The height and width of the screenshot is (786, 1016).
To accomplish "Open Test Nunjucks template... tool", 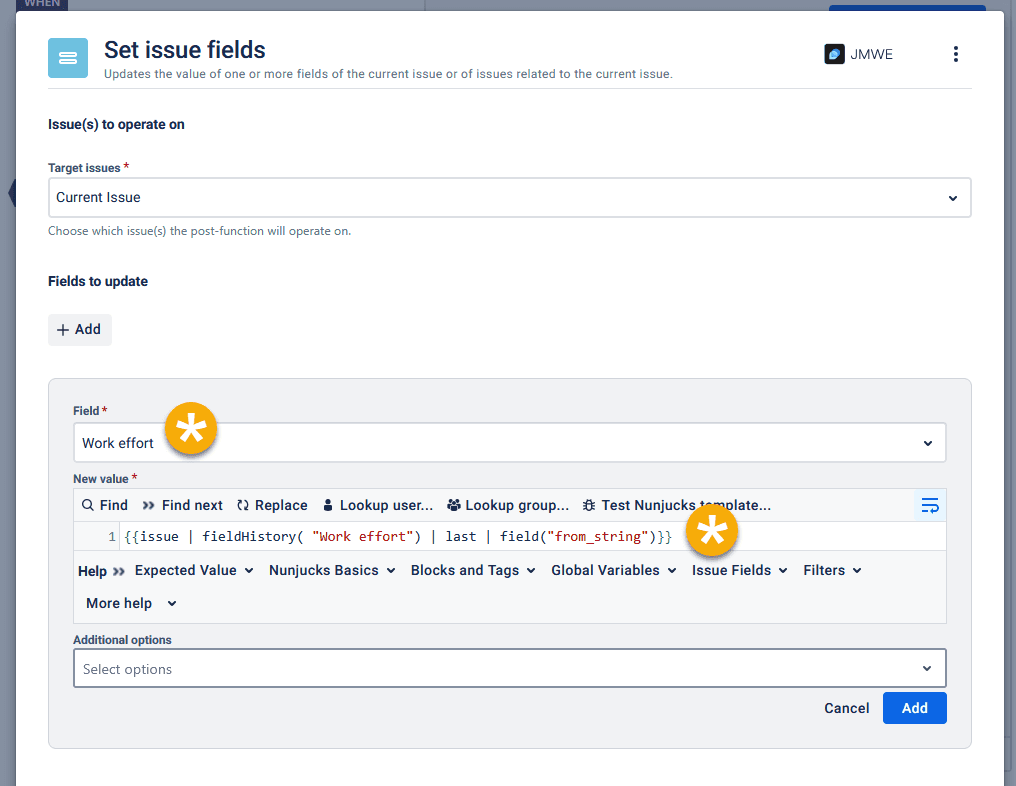I will point(676,505).
